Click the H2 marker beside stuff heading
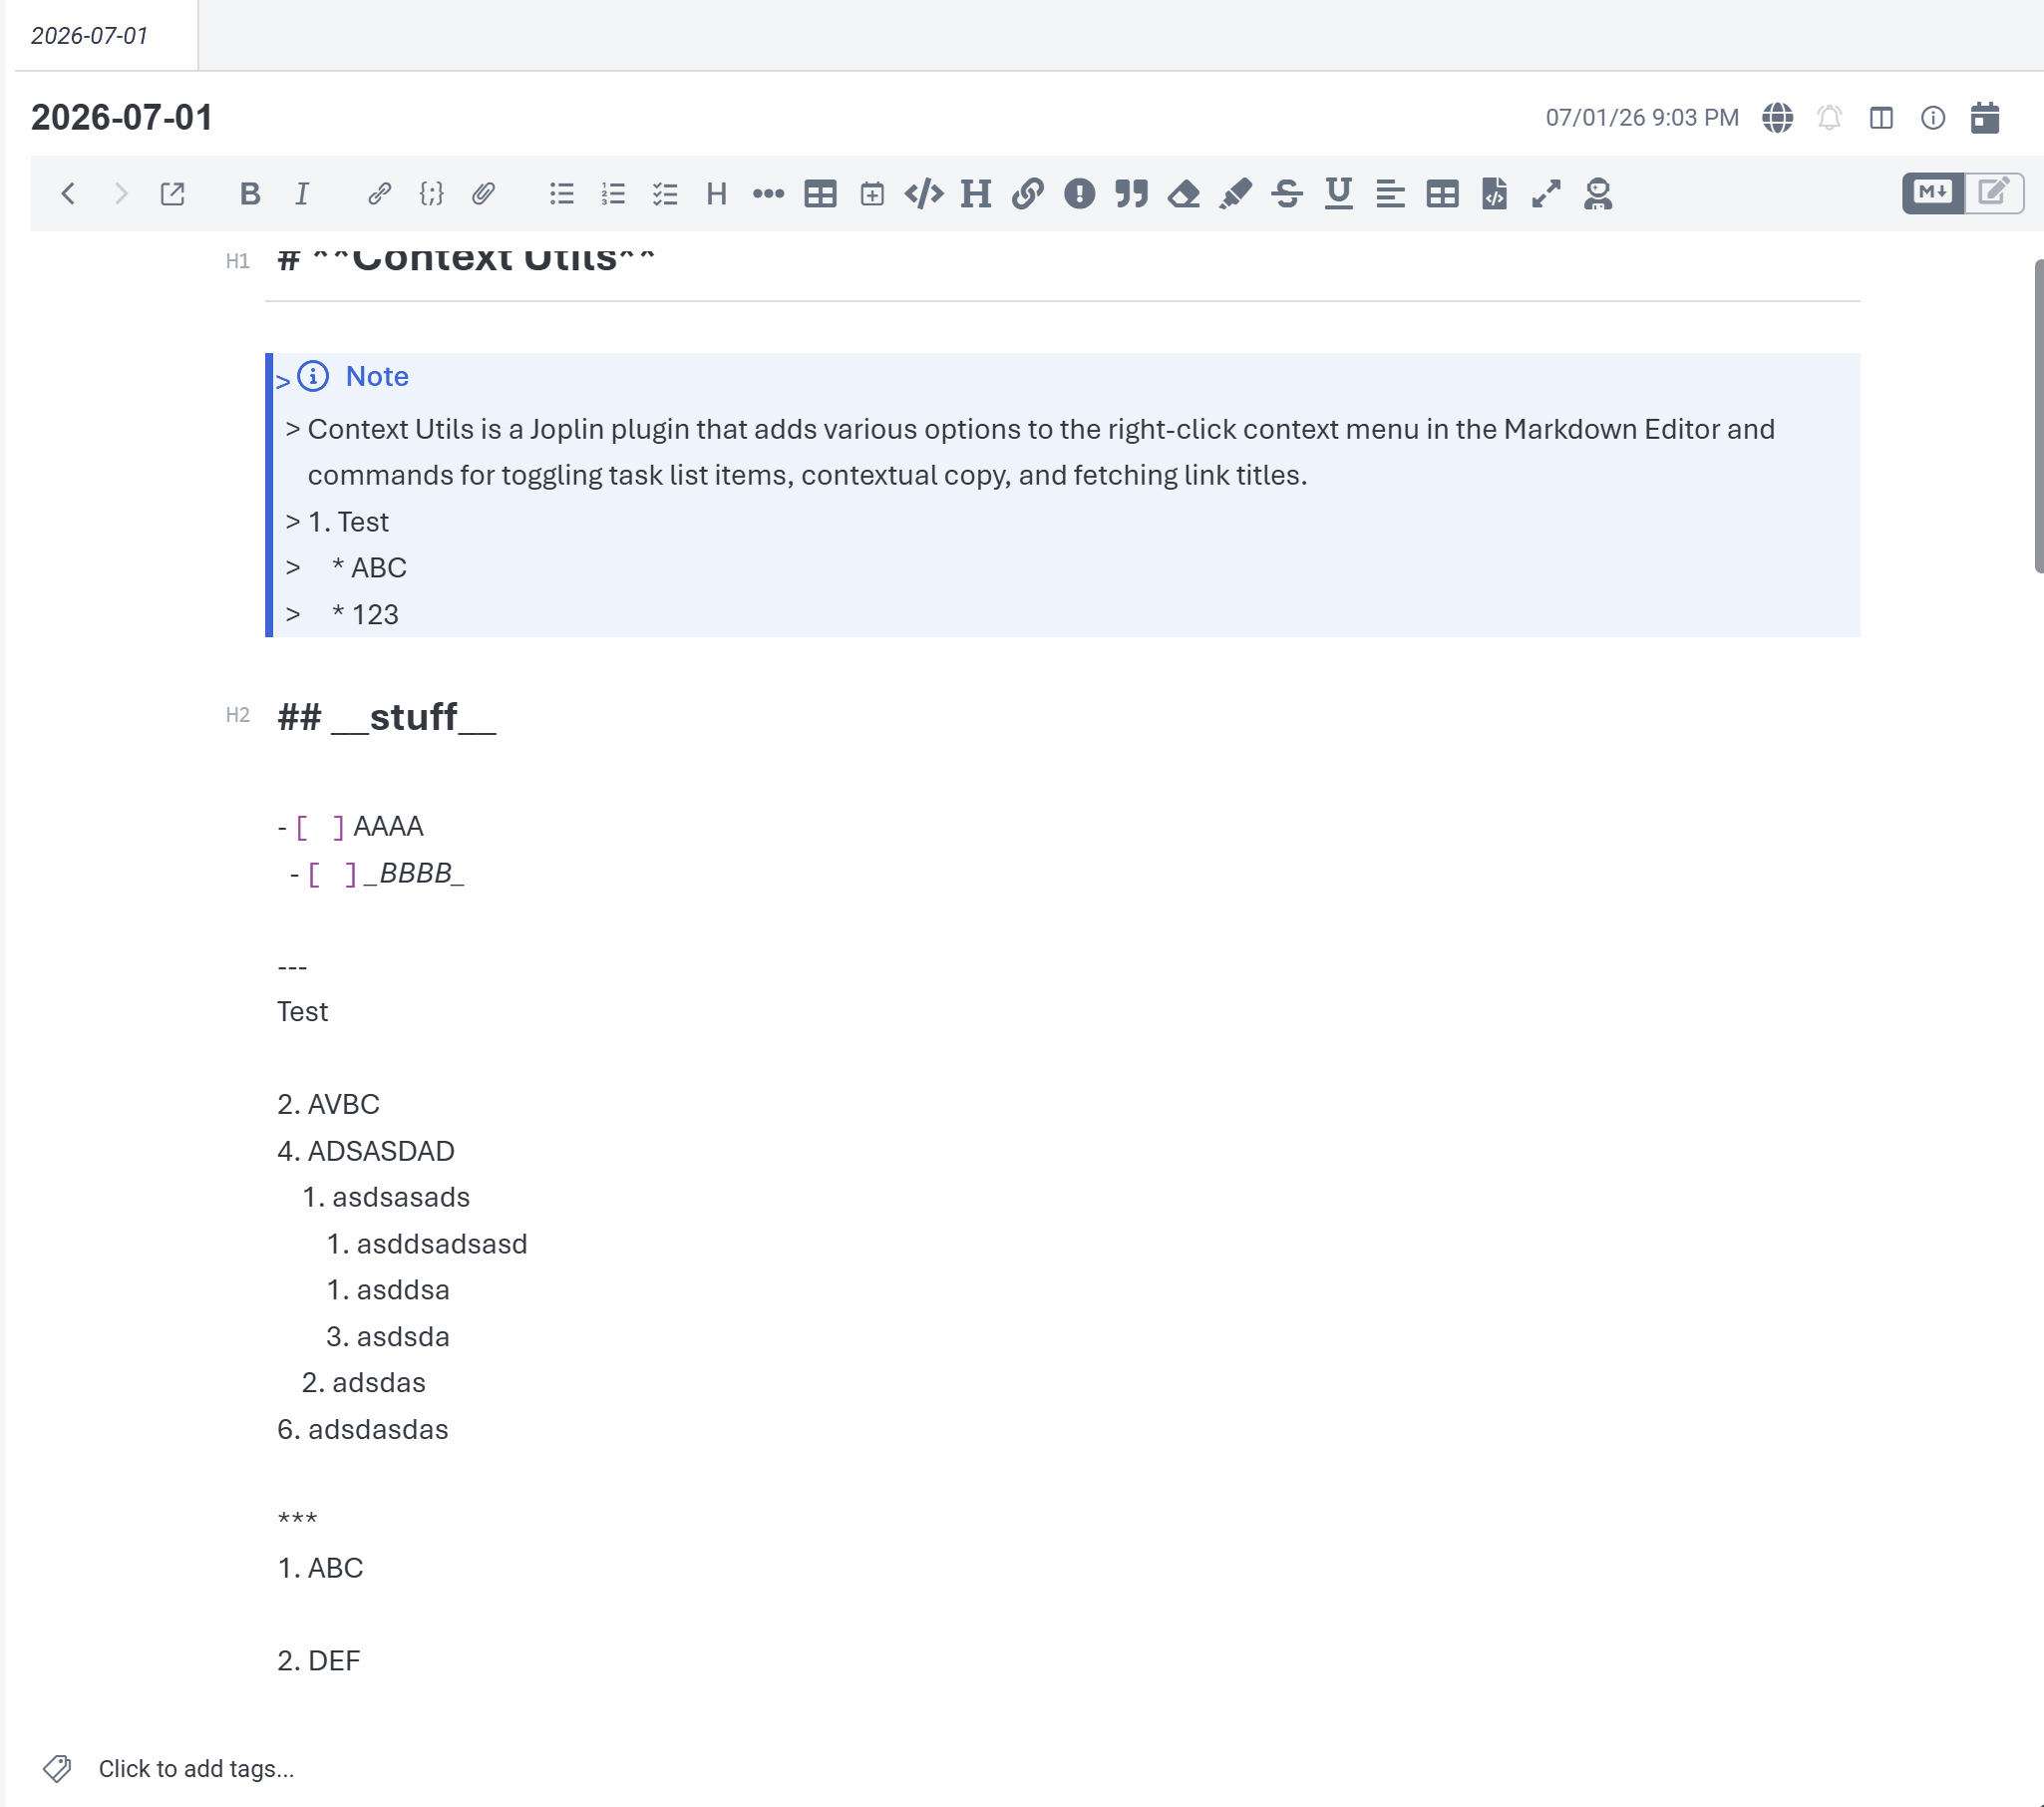The image size is (2044, 1807). 237,715
